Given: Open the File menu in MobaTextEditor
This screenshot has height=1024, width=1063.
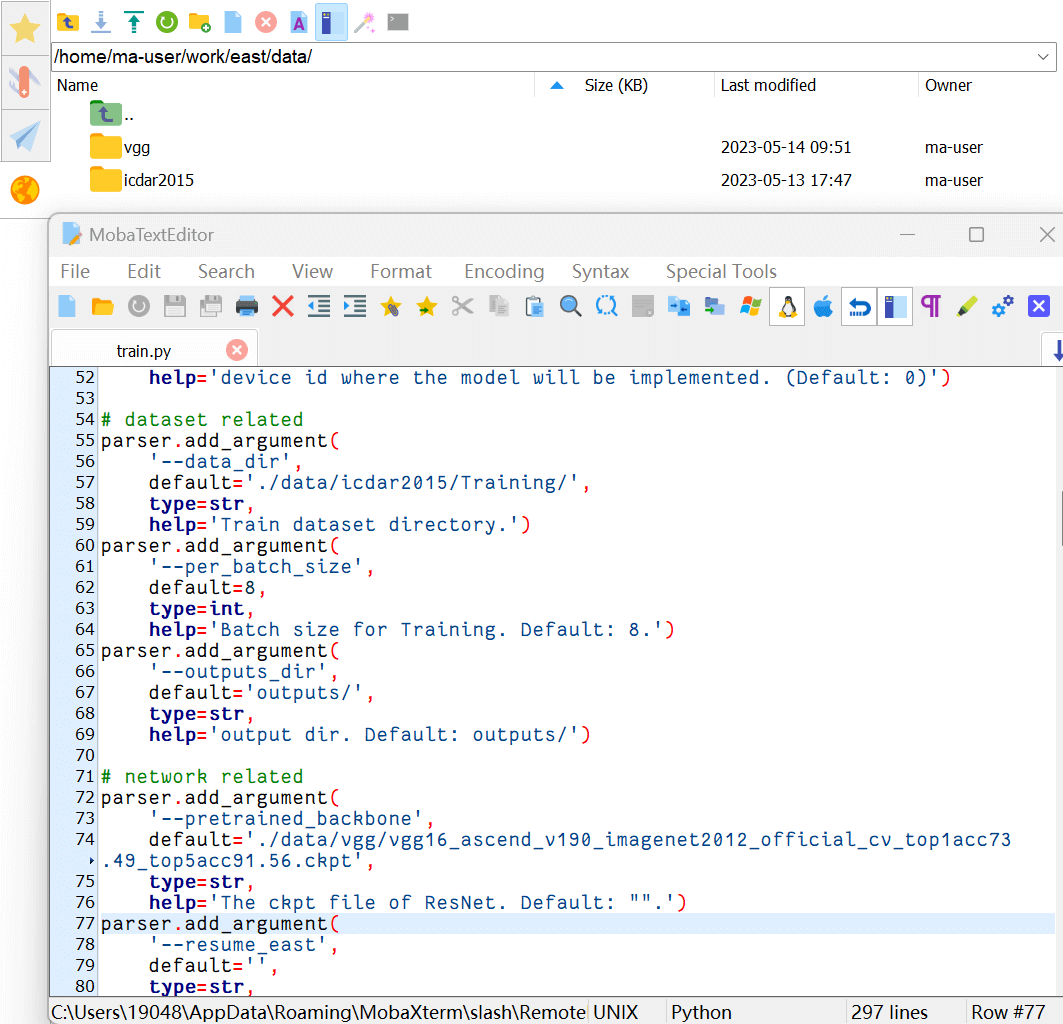Looking at the screenshot, I should click(75, 272).
